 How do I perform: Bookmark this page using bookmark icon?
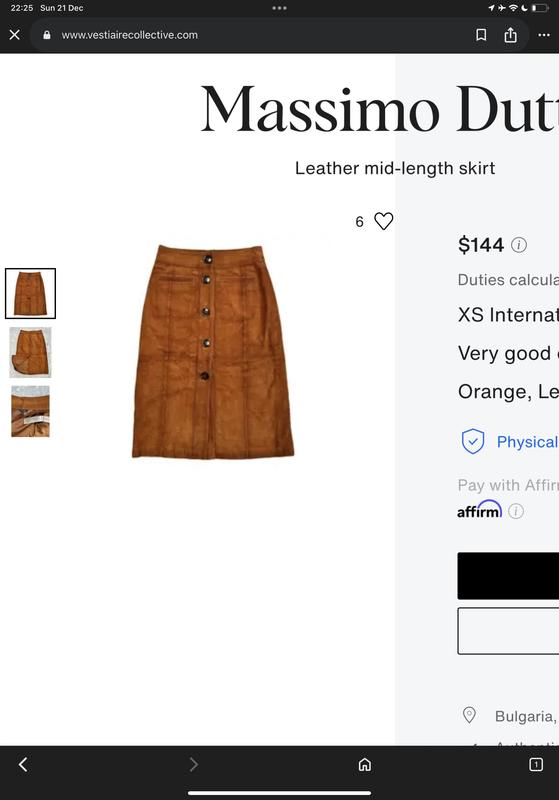pyautogui.click(x=480, y=35)
